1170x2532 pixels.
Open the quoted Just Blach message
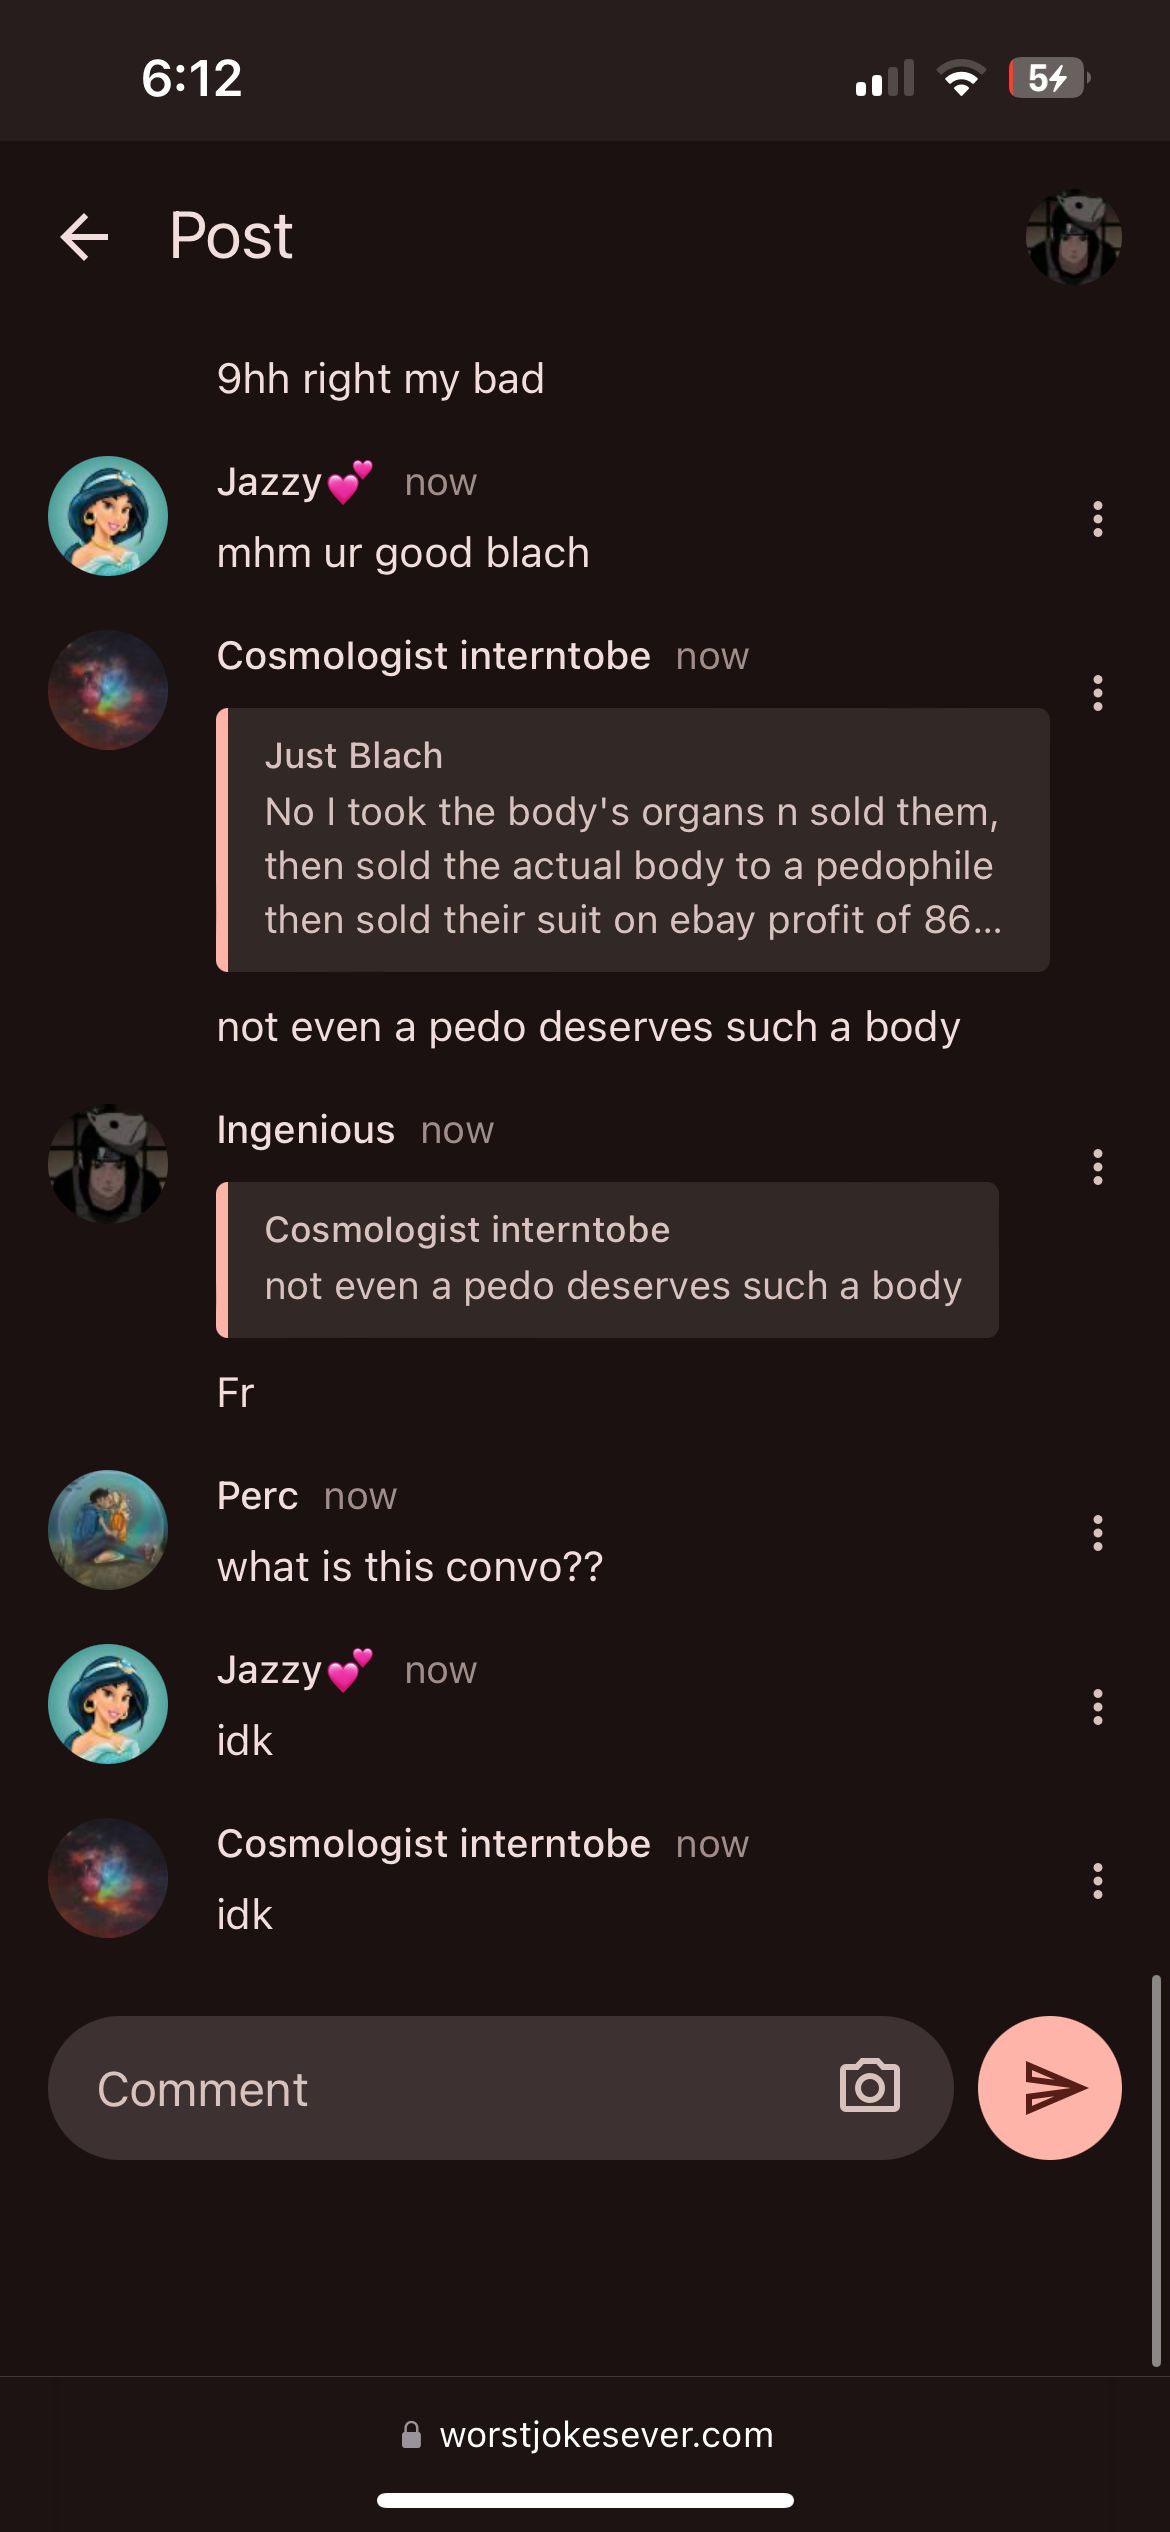(633, 840)
